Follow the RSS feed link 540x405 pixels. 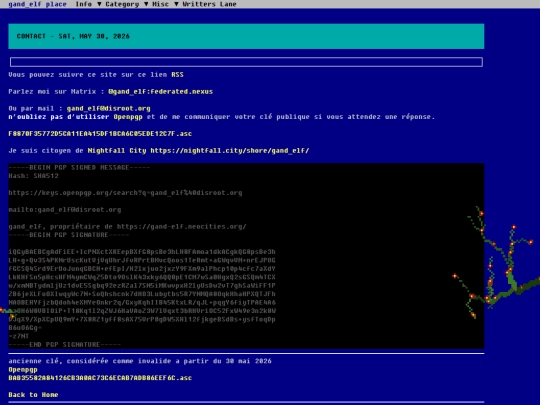click(x=177, y=75)
